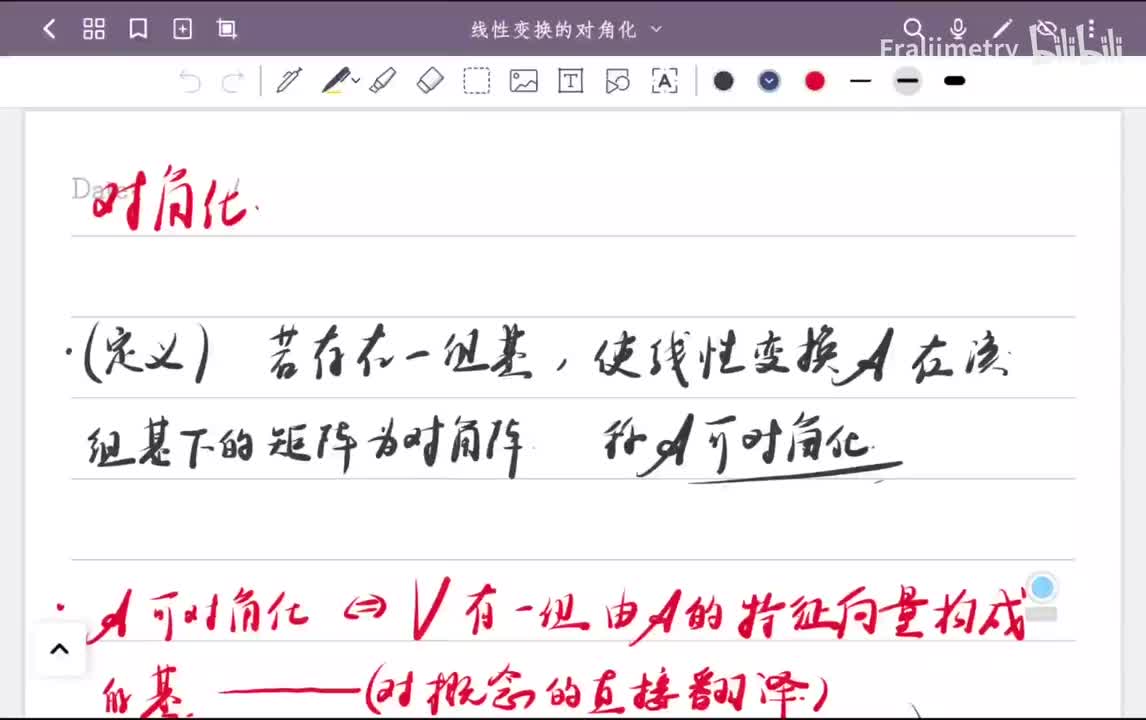Start audio recording with the microphone
The image size is (1146, 720).
(958, 29)
